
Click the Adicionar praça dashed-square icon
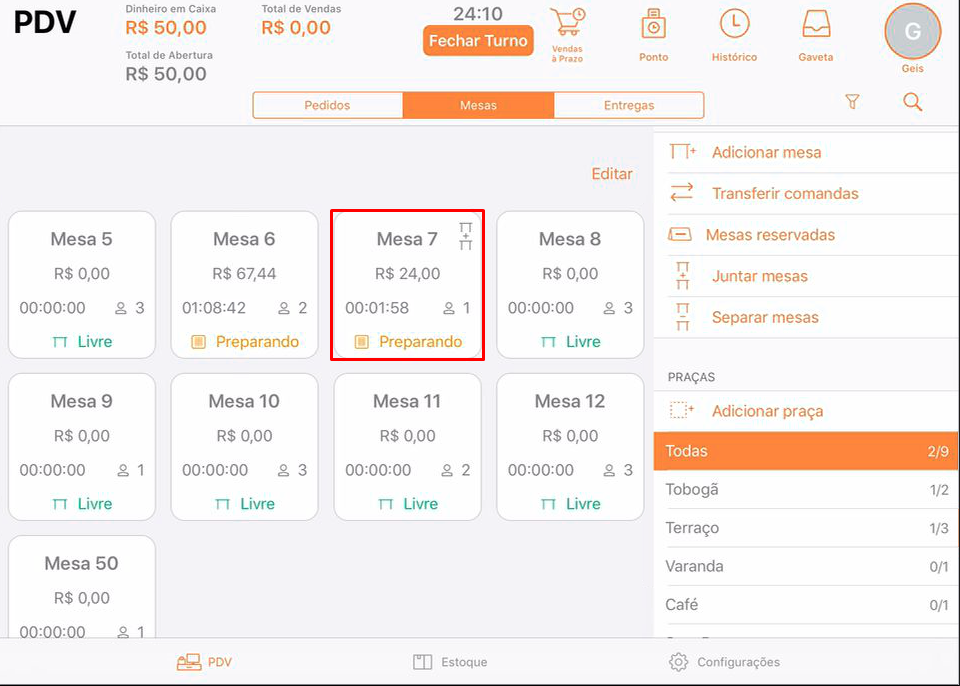coord(682,410)
